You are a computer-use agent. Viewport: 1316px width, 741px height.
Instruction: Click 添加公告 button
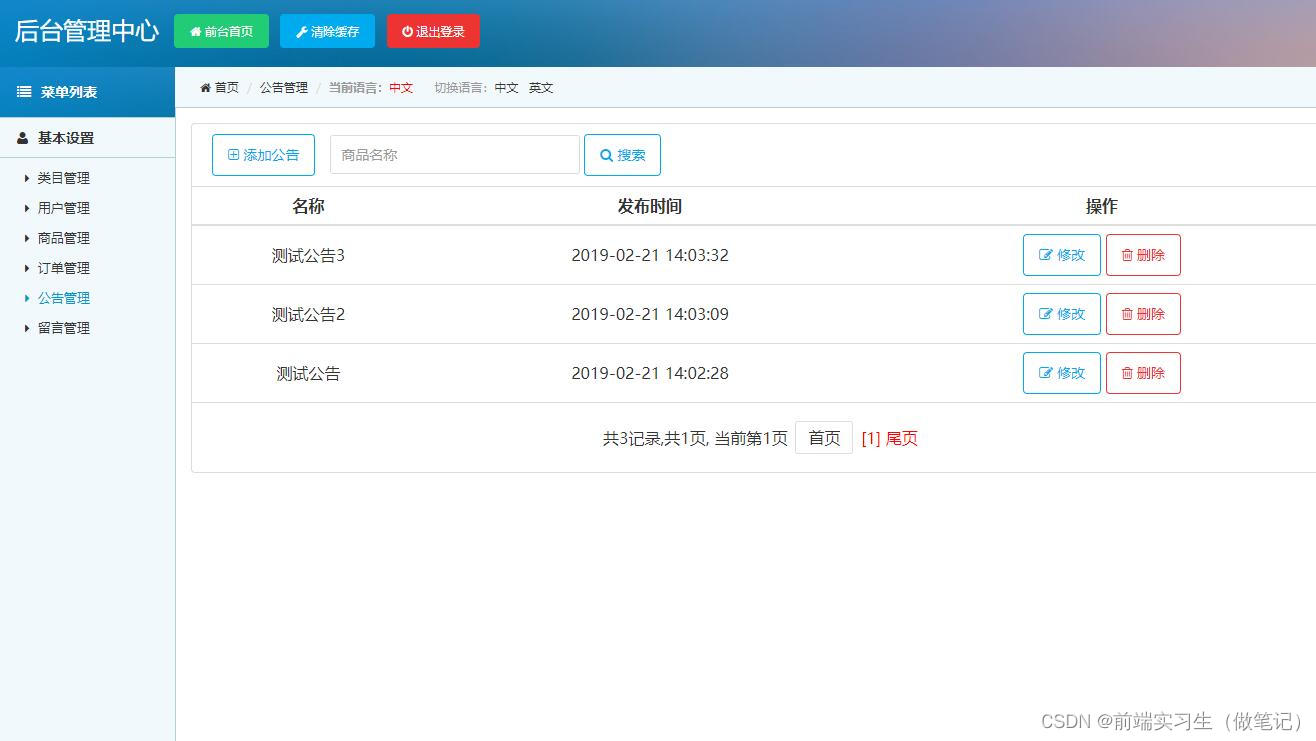pyautogui.click(x=263, y=155)
